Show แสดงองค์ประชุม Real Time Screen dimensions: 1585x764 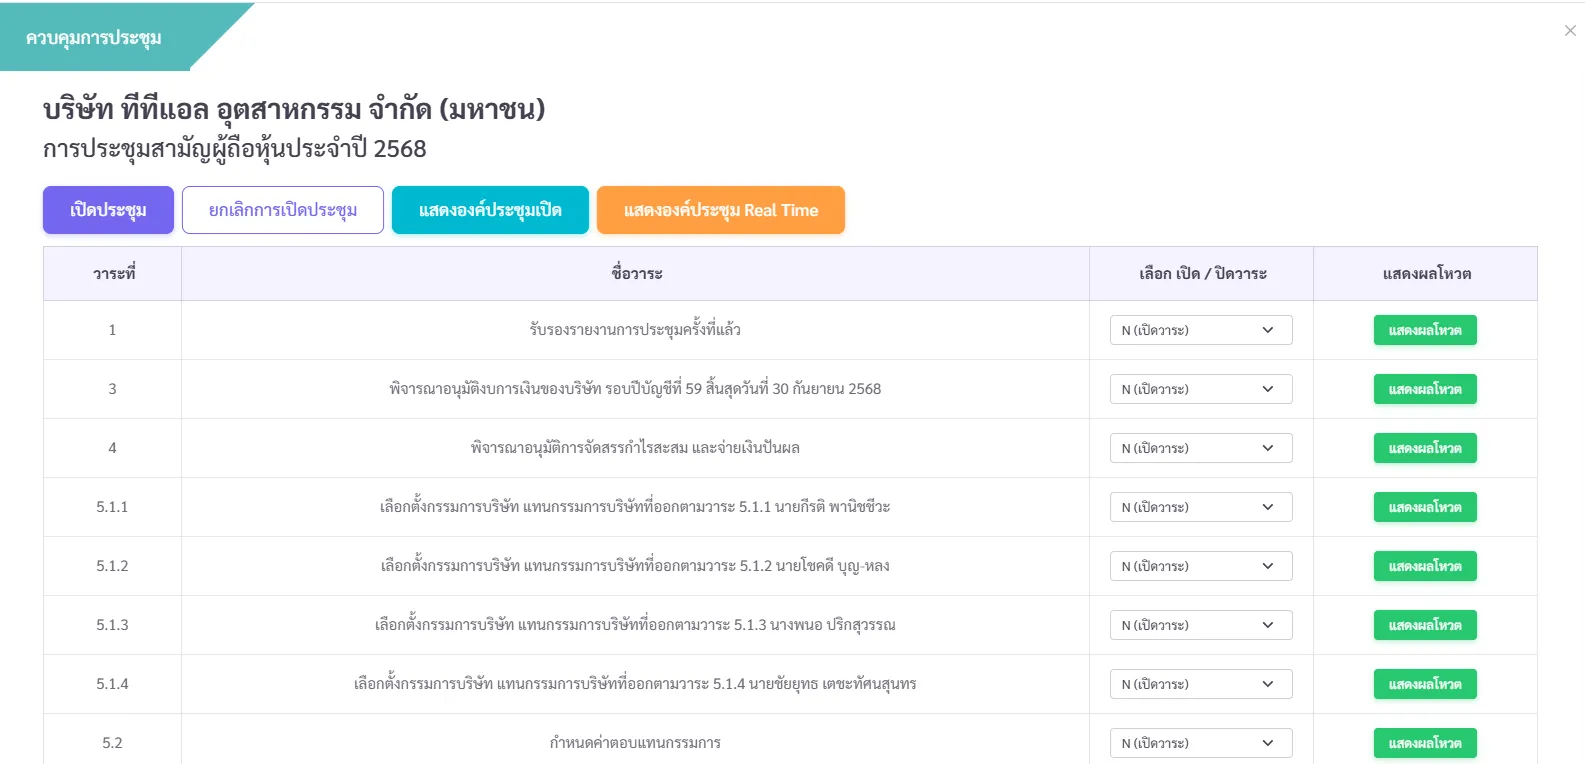click(720, 210)
